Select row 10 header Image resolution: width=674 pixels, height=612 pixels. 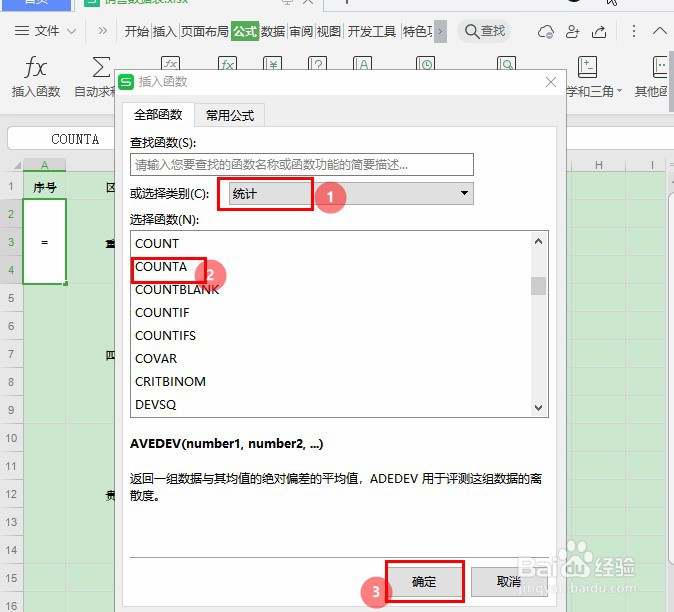coord(11,438)
